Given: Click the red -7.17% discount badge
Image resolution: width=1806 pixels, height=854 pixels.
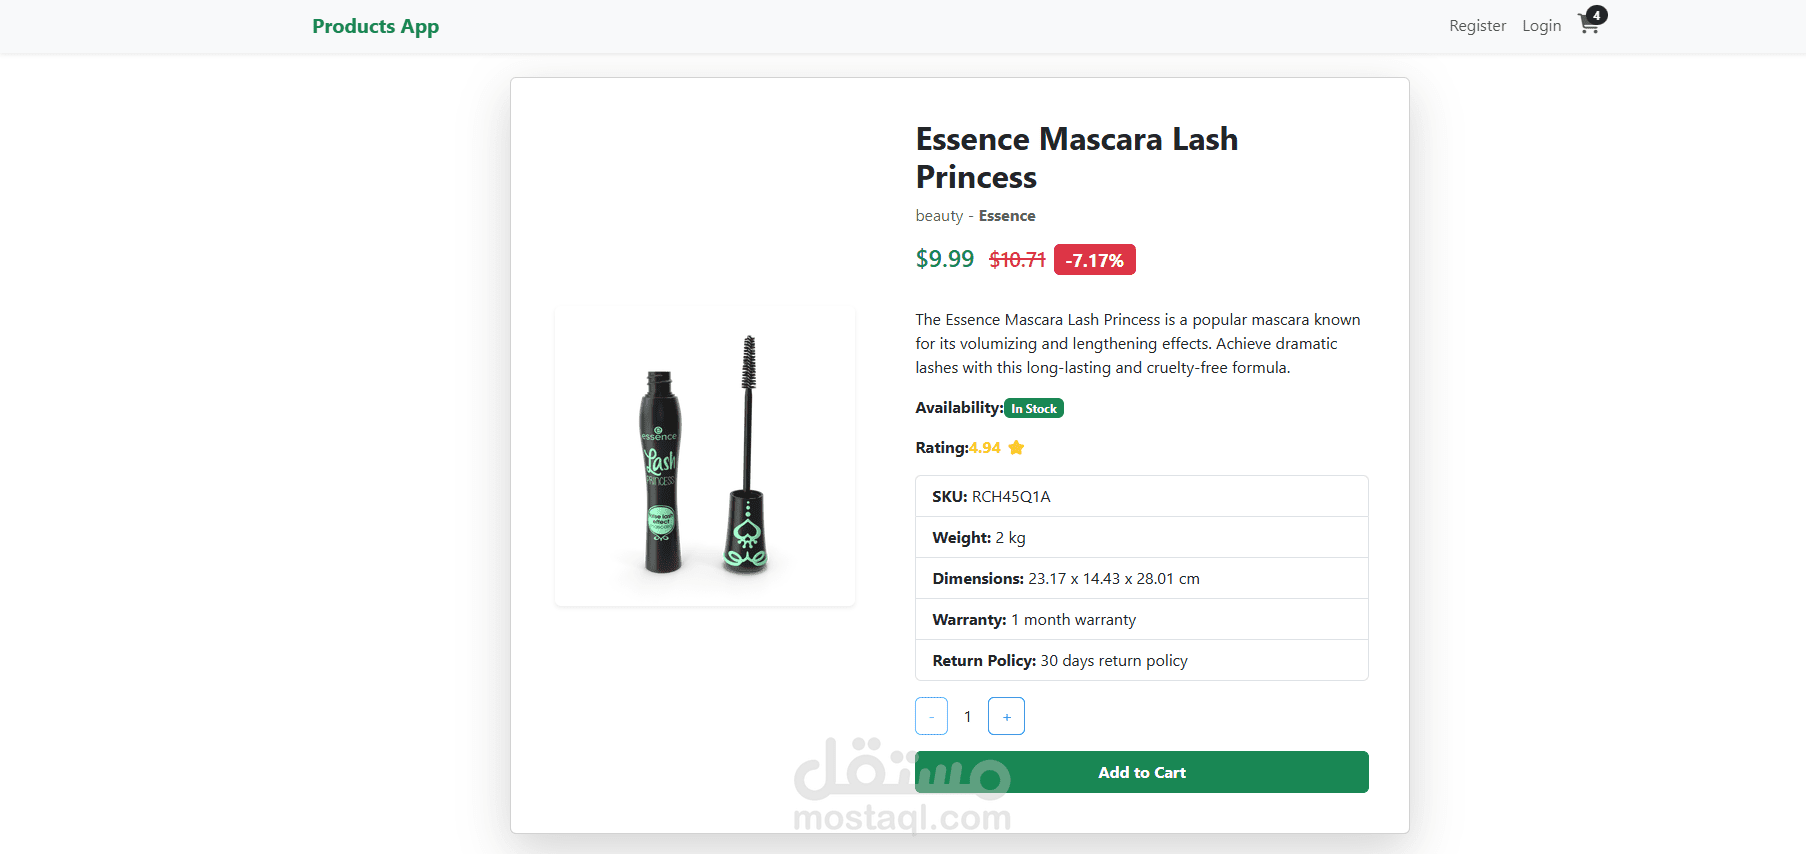Looking at the screenshot, I should tap(1094, 260).
